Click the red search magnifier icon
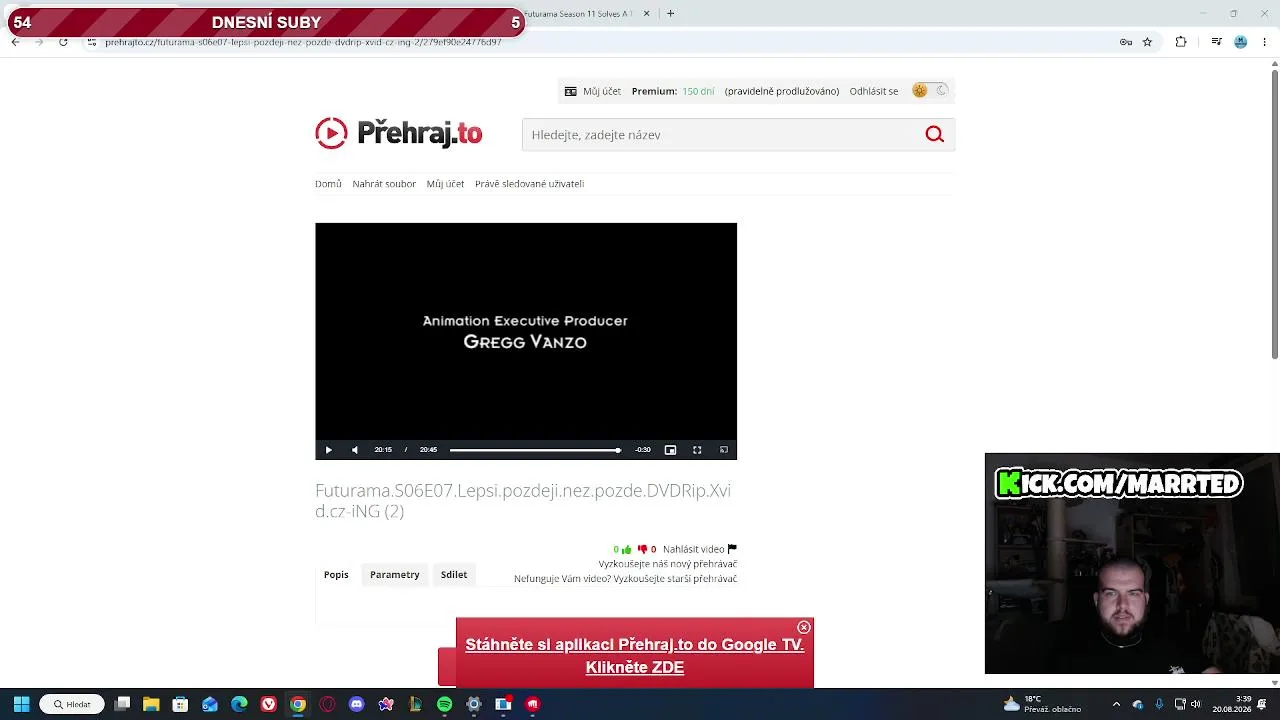Screen dimensions: 1280x720 934,135
